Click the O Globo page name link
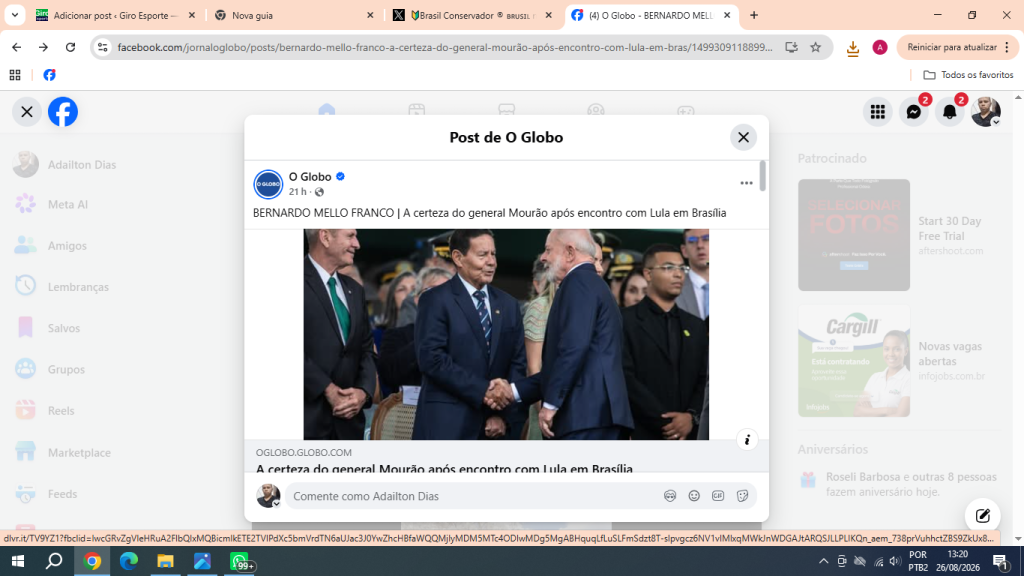Image resolution: width=1024 pixels, height=576 pixels. tap(310, 176)
